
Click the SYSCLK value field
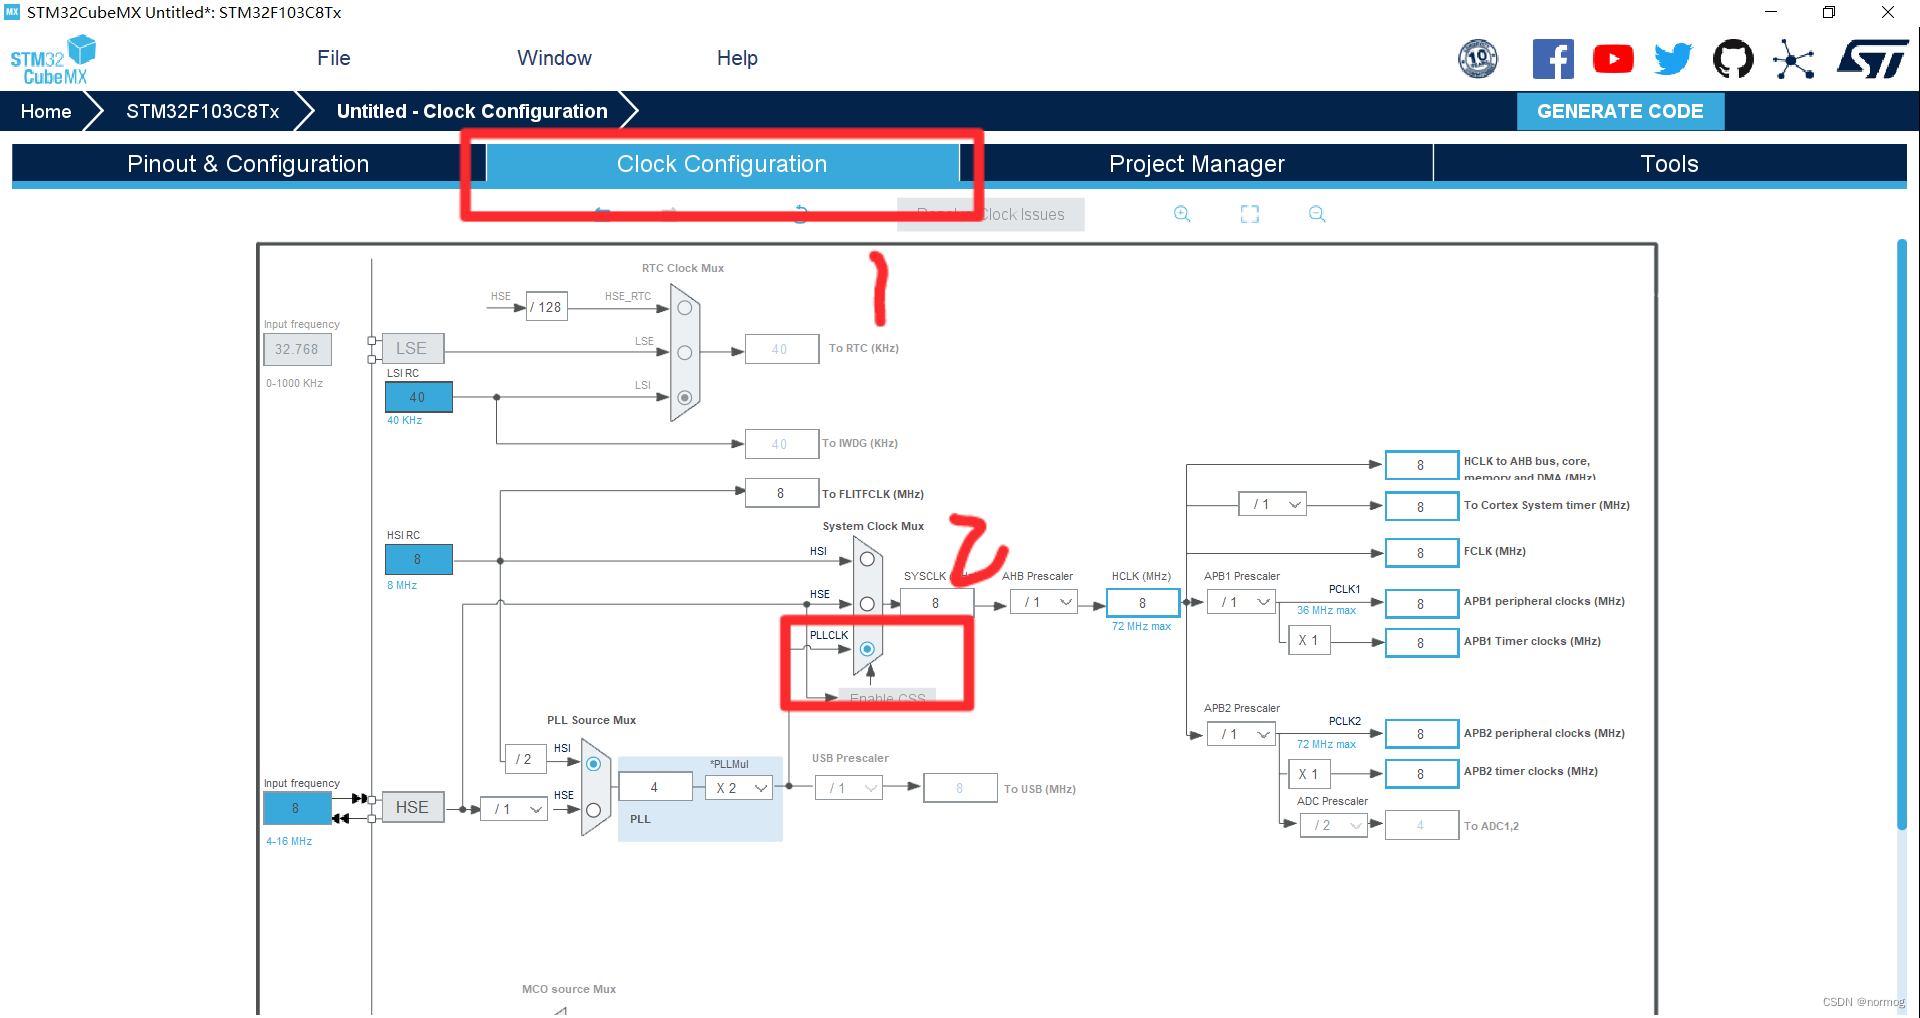[936, 603]
